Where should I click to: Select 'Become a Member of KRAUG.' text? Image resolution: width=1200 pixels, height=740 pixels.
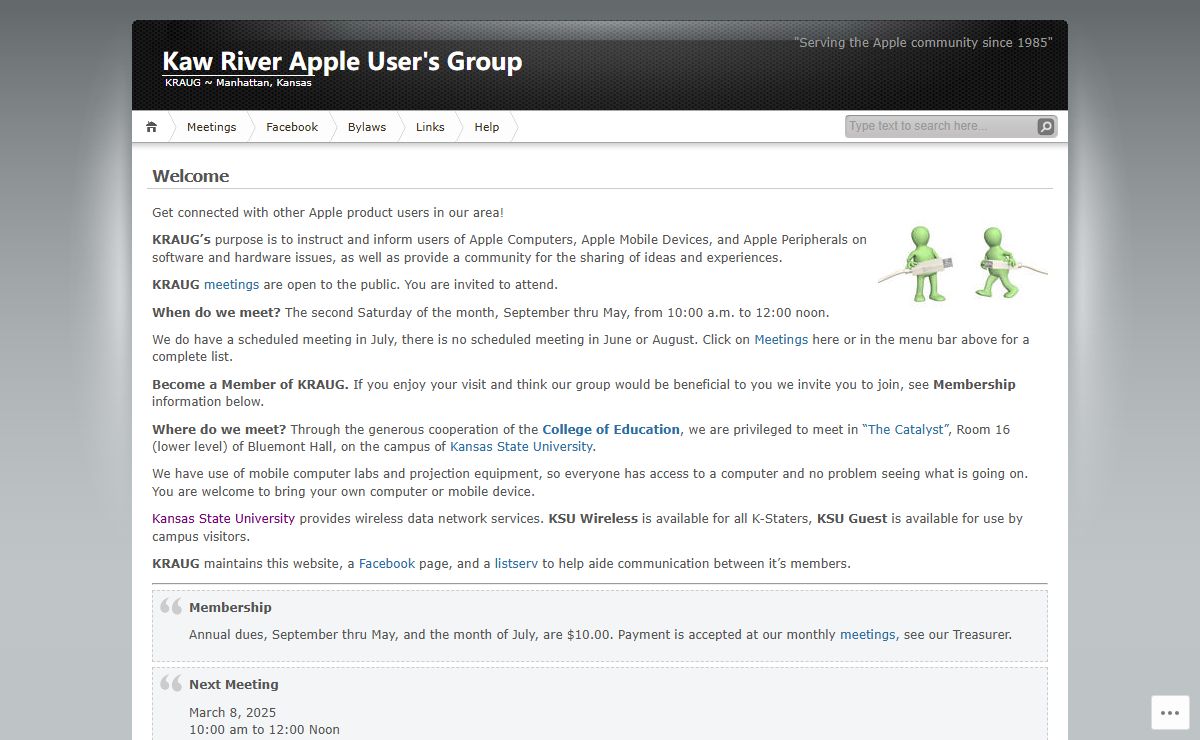[250, 385]
